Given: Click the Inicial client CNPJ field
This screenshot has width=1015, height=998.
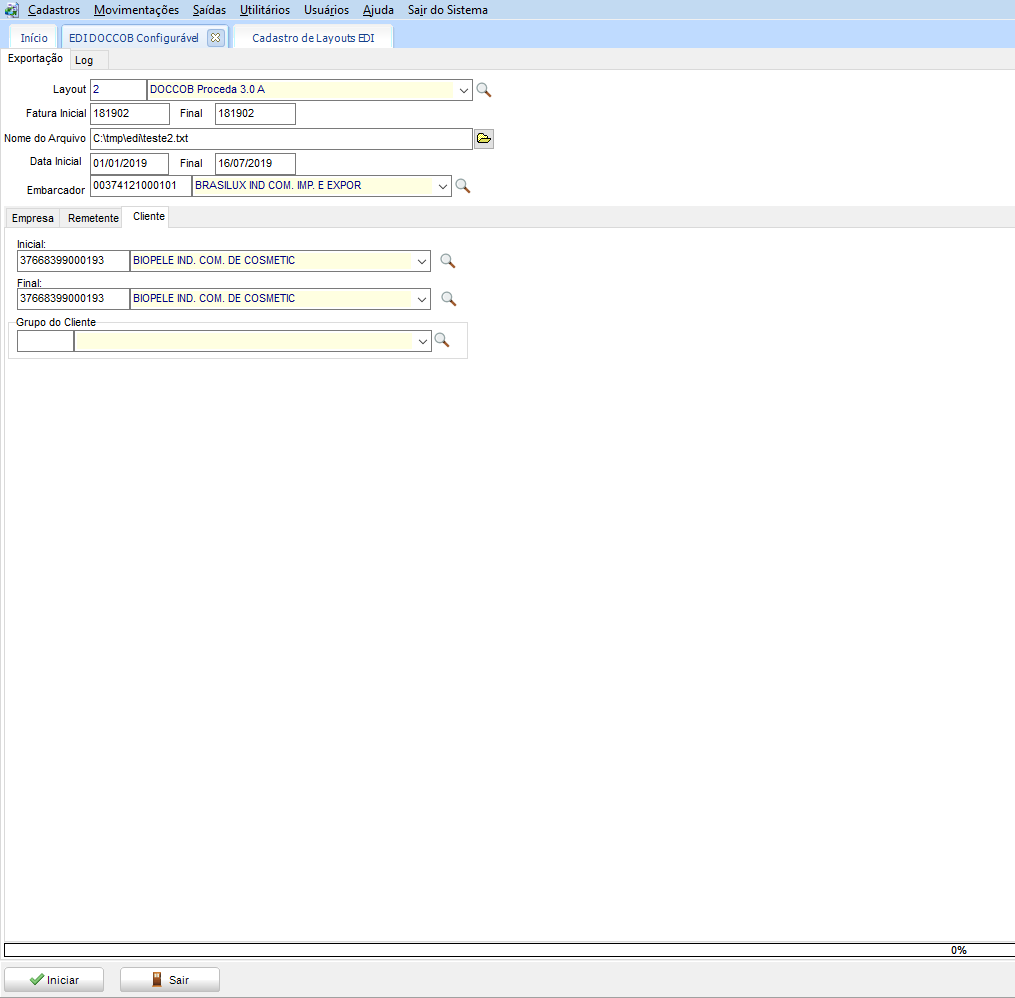Looking at the screenshot, I should click(73, 261).
